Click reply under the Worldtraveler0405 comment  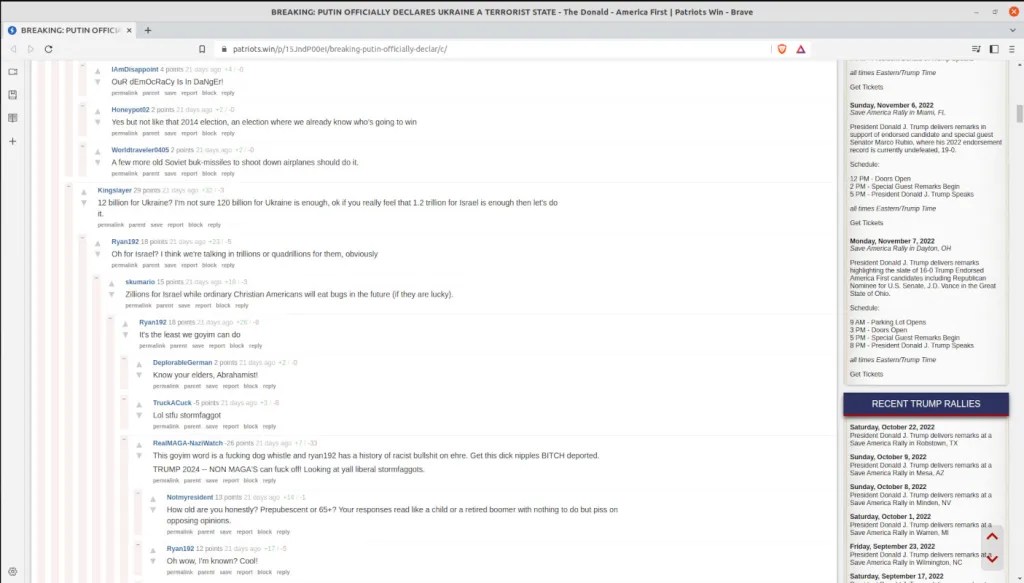pos(228,174)
